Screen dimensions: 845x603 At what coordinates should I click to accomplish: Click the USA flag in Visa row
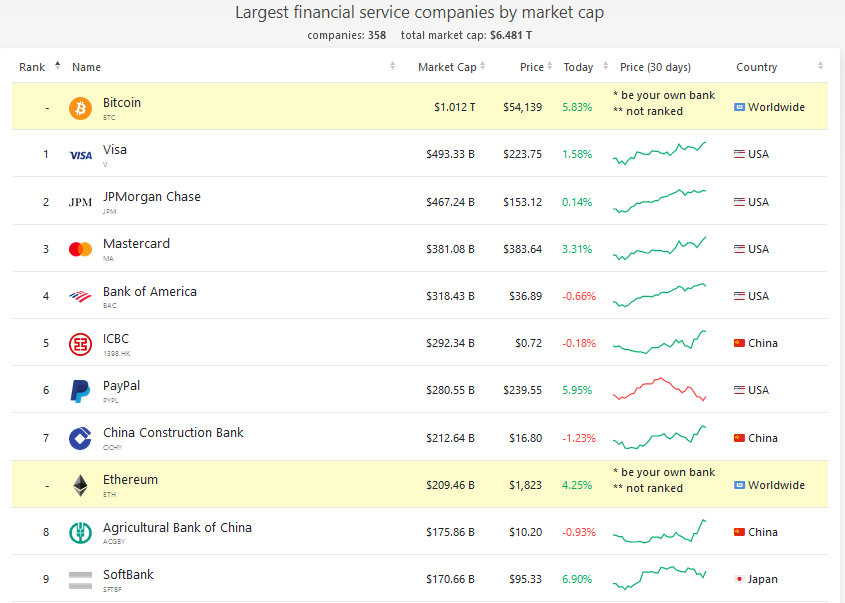click(739, 154)
